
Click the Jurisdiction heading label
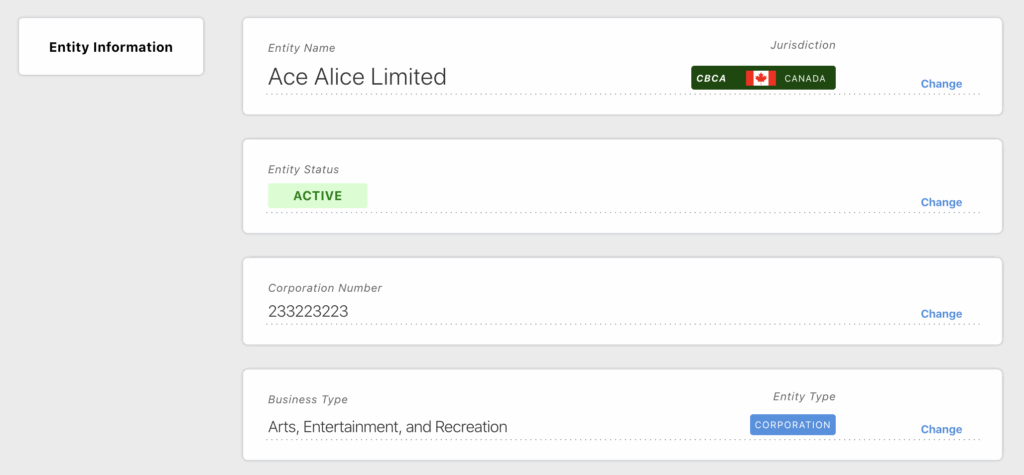pos(802,45)
